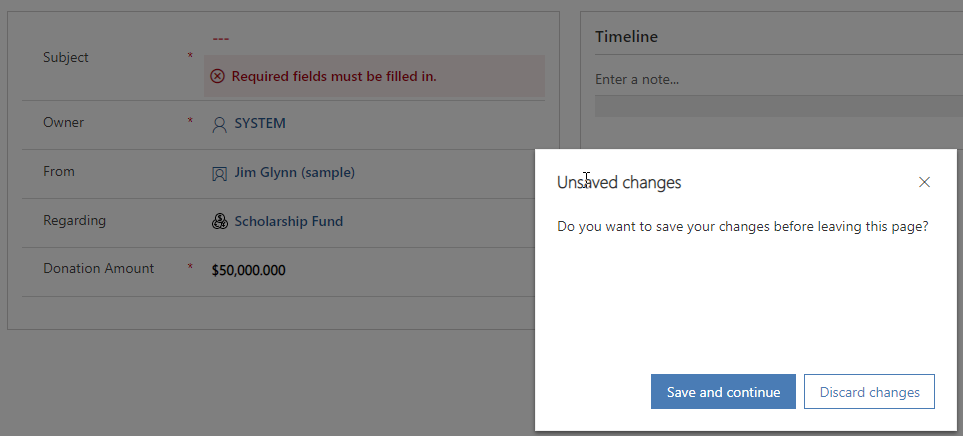The height and width of the screenshot is (436, 963).
Task: Open the Jim Glynn (sample) link
Action: (x=295, y=173)
